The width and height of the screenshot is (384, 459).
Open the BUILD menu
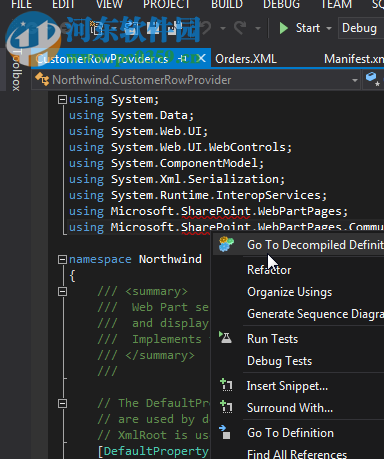[227, 4]
